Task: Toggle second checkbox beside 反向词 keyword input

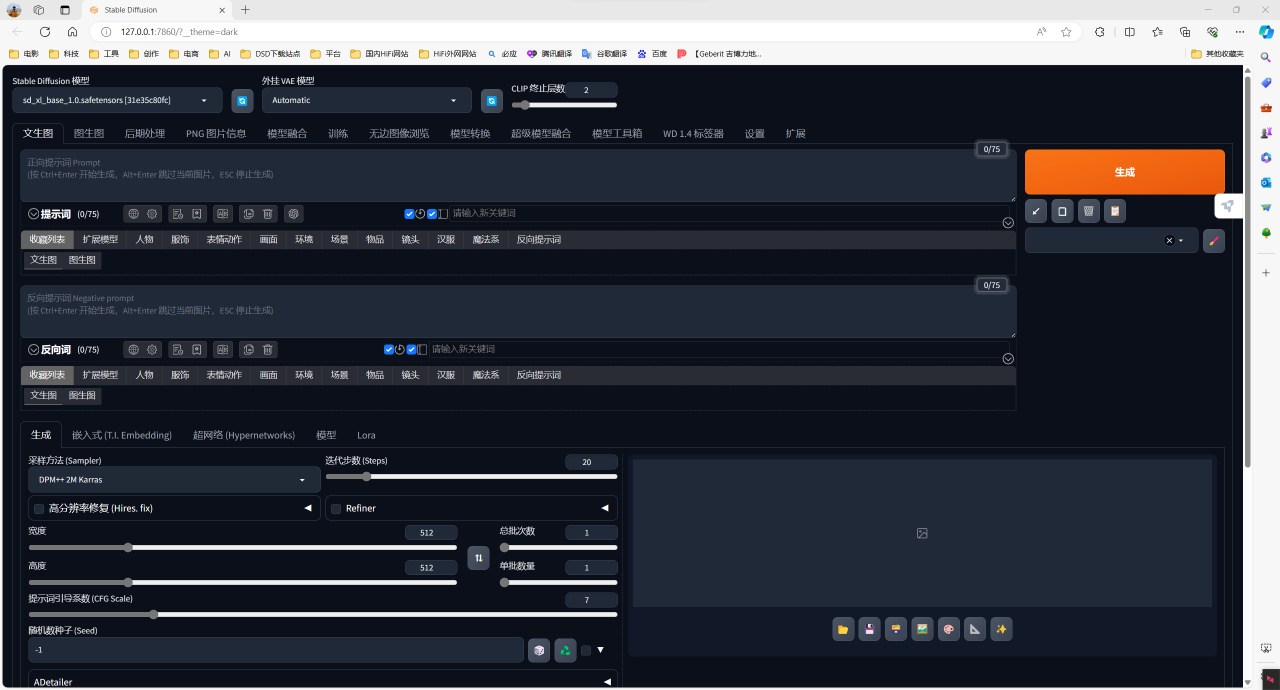Action: (411, 349)
